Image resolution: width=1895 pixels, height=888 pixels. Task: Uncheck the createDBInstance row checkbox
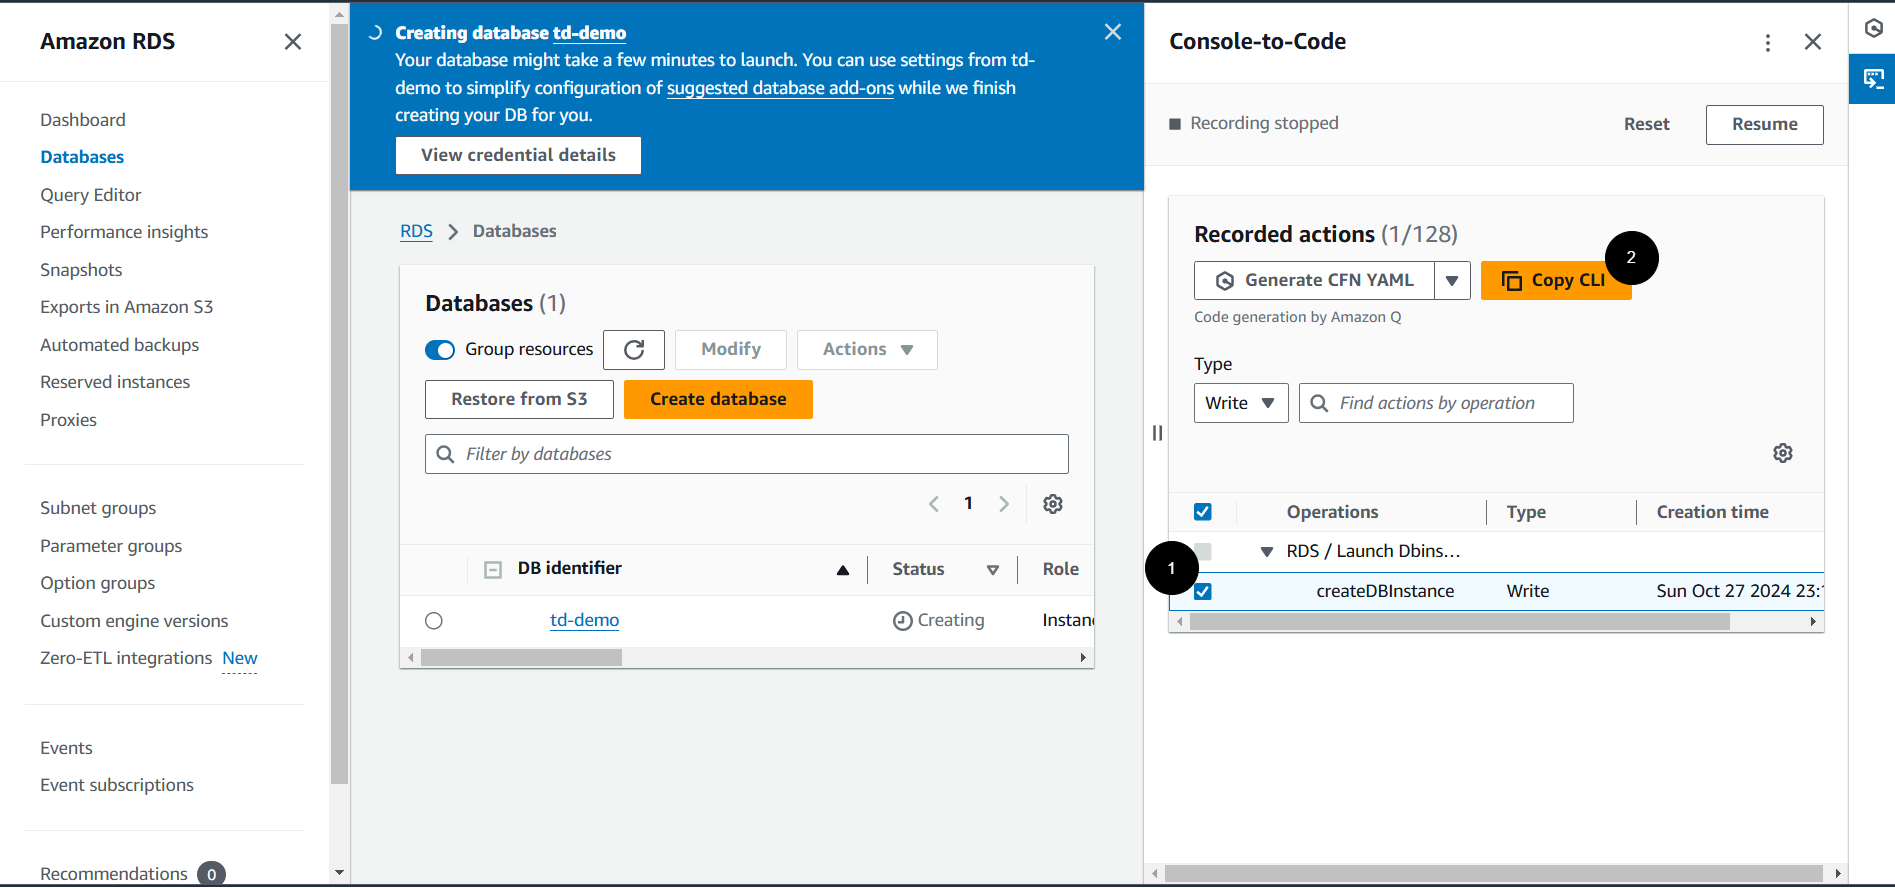[x=1203, y=591]
